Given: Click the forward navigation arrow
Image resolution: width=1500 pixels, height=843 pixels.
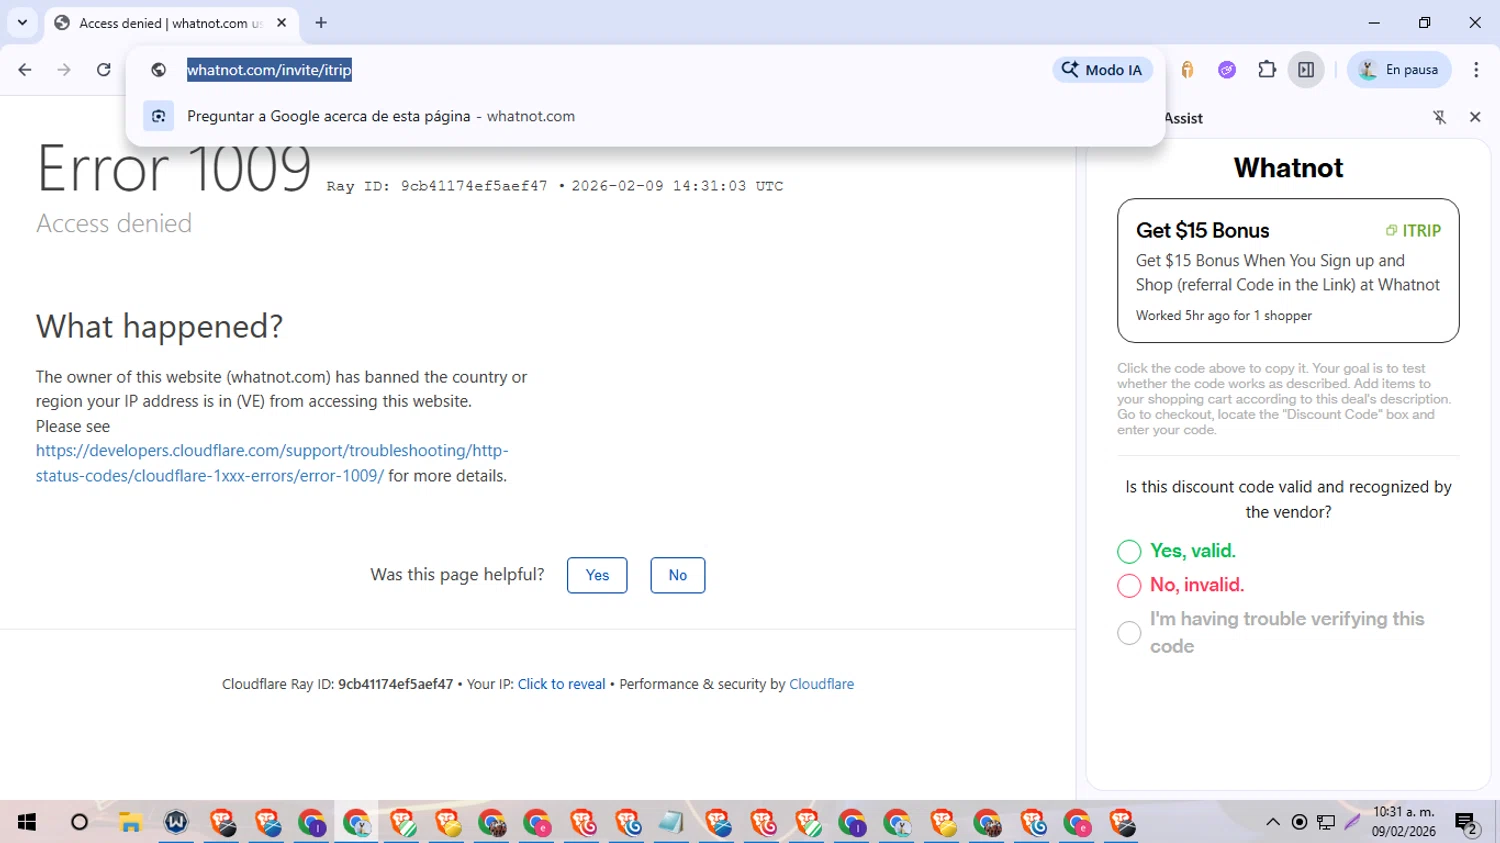Looking at the screenshot, I should coord(64,70).
